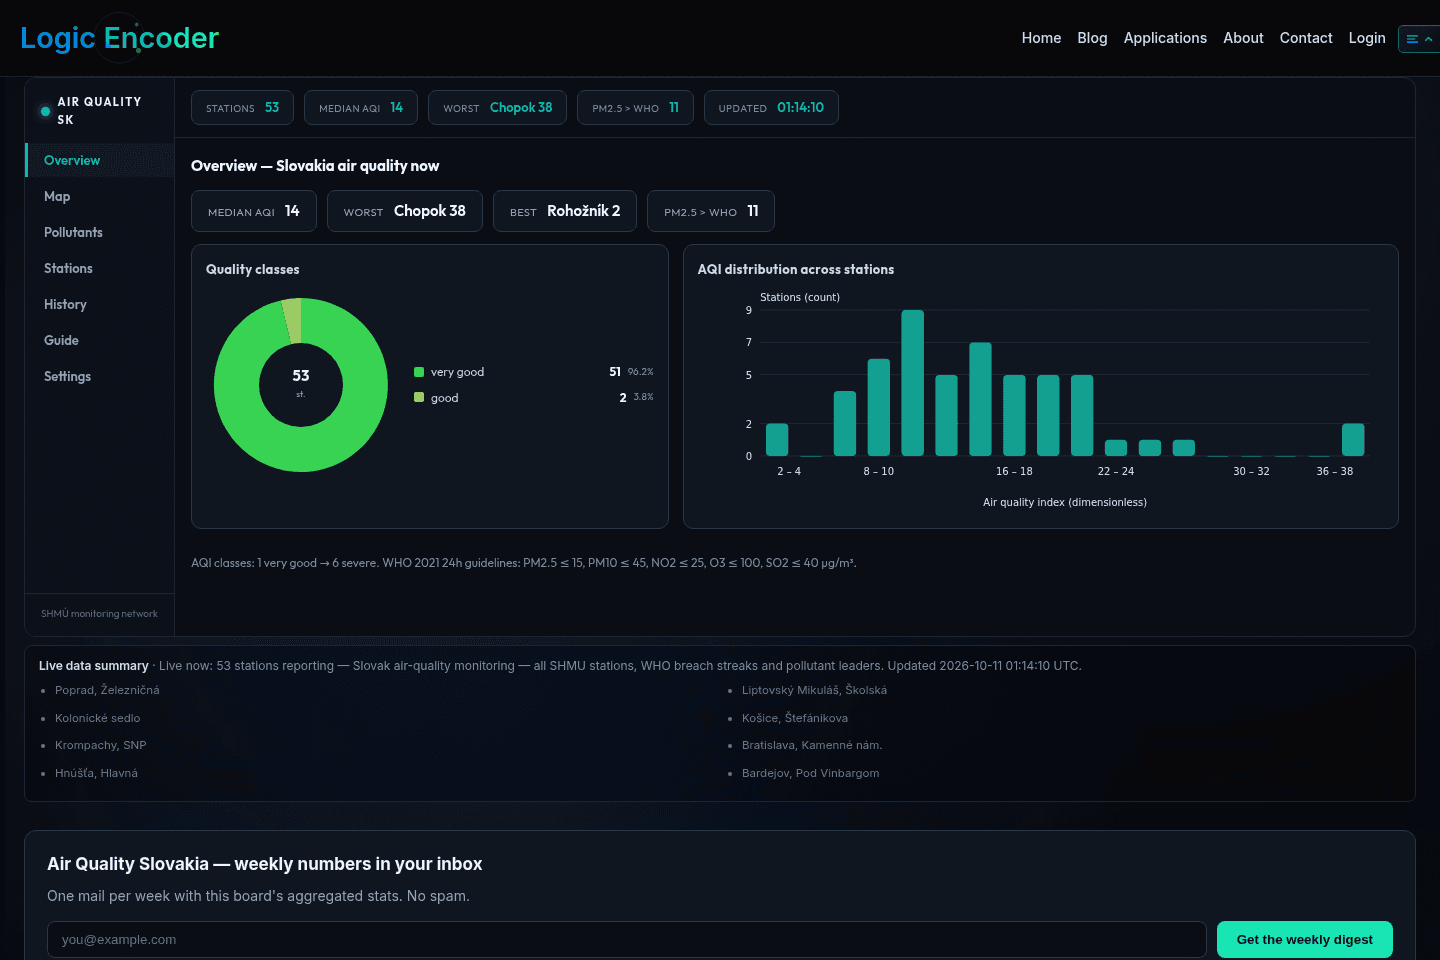Open the Contact link

(x=1306, y=38)
